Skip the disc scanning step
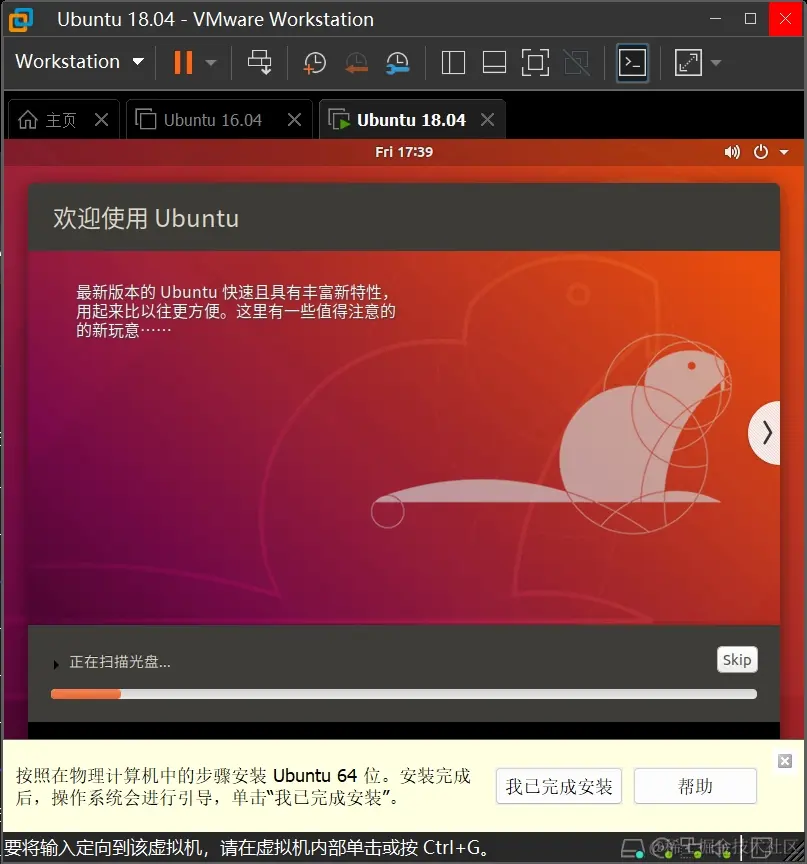Screen dimensions: 807x864 pyautogui.click(x=737, y=660)
